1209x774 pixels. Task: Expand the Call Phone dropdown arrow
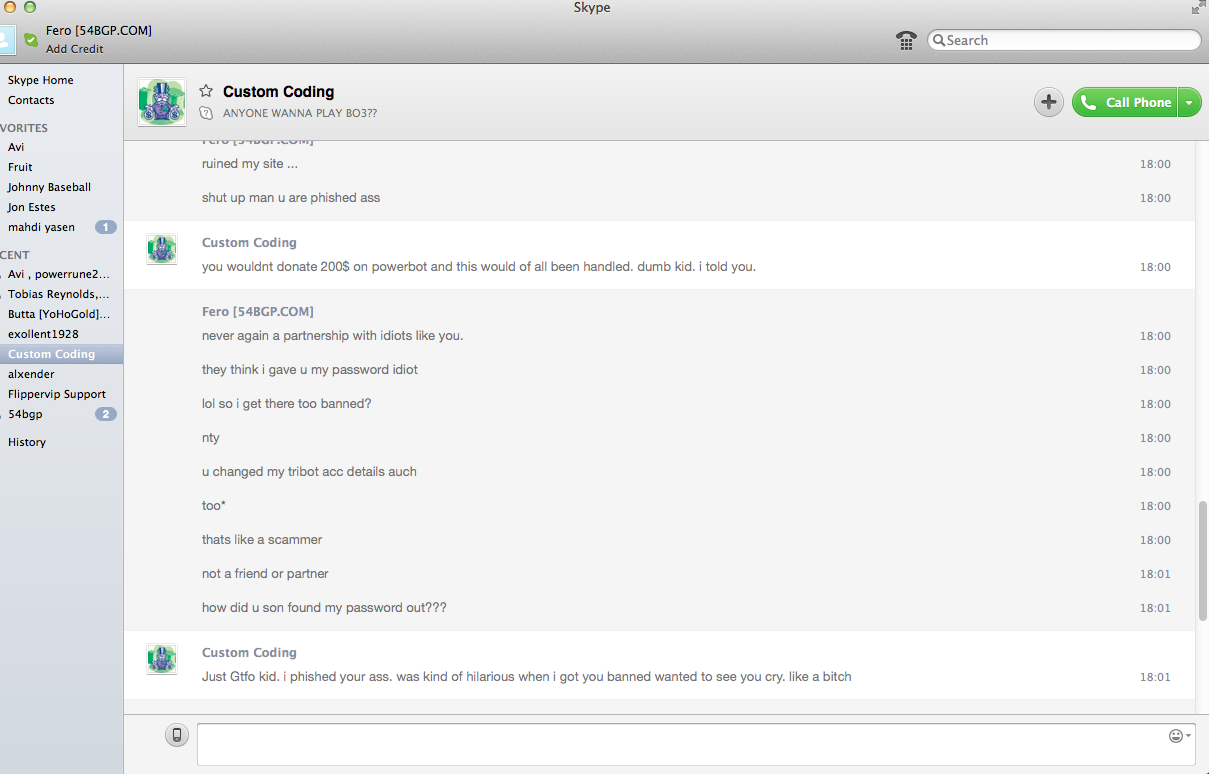[1189, 102]
